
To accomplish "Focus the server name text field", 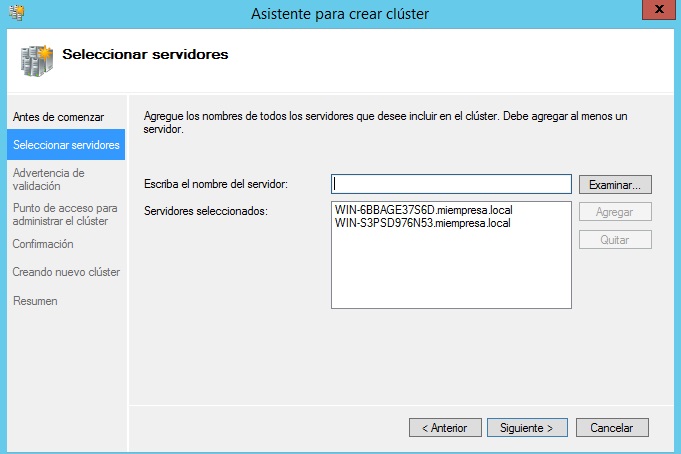I will [451, 184].
